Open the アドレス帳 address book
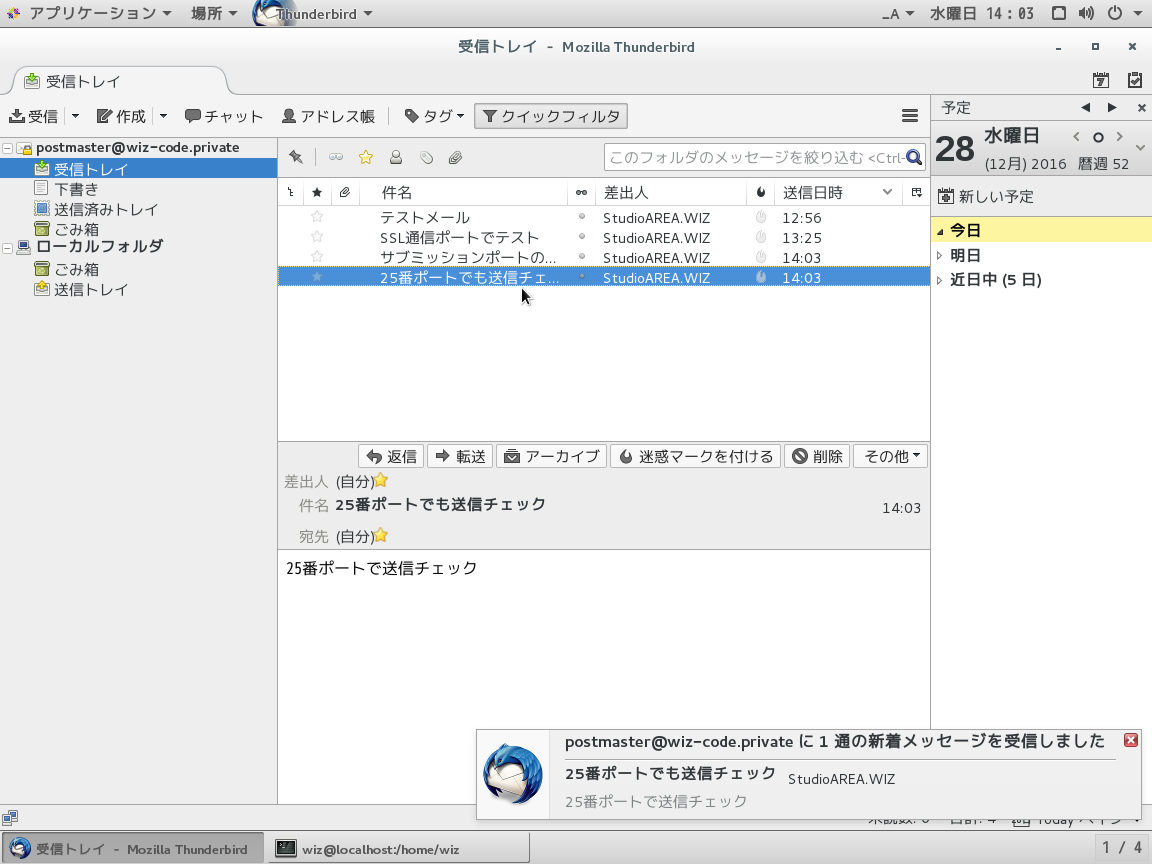This screenshot has height=864, width=1152. (328, 116)
